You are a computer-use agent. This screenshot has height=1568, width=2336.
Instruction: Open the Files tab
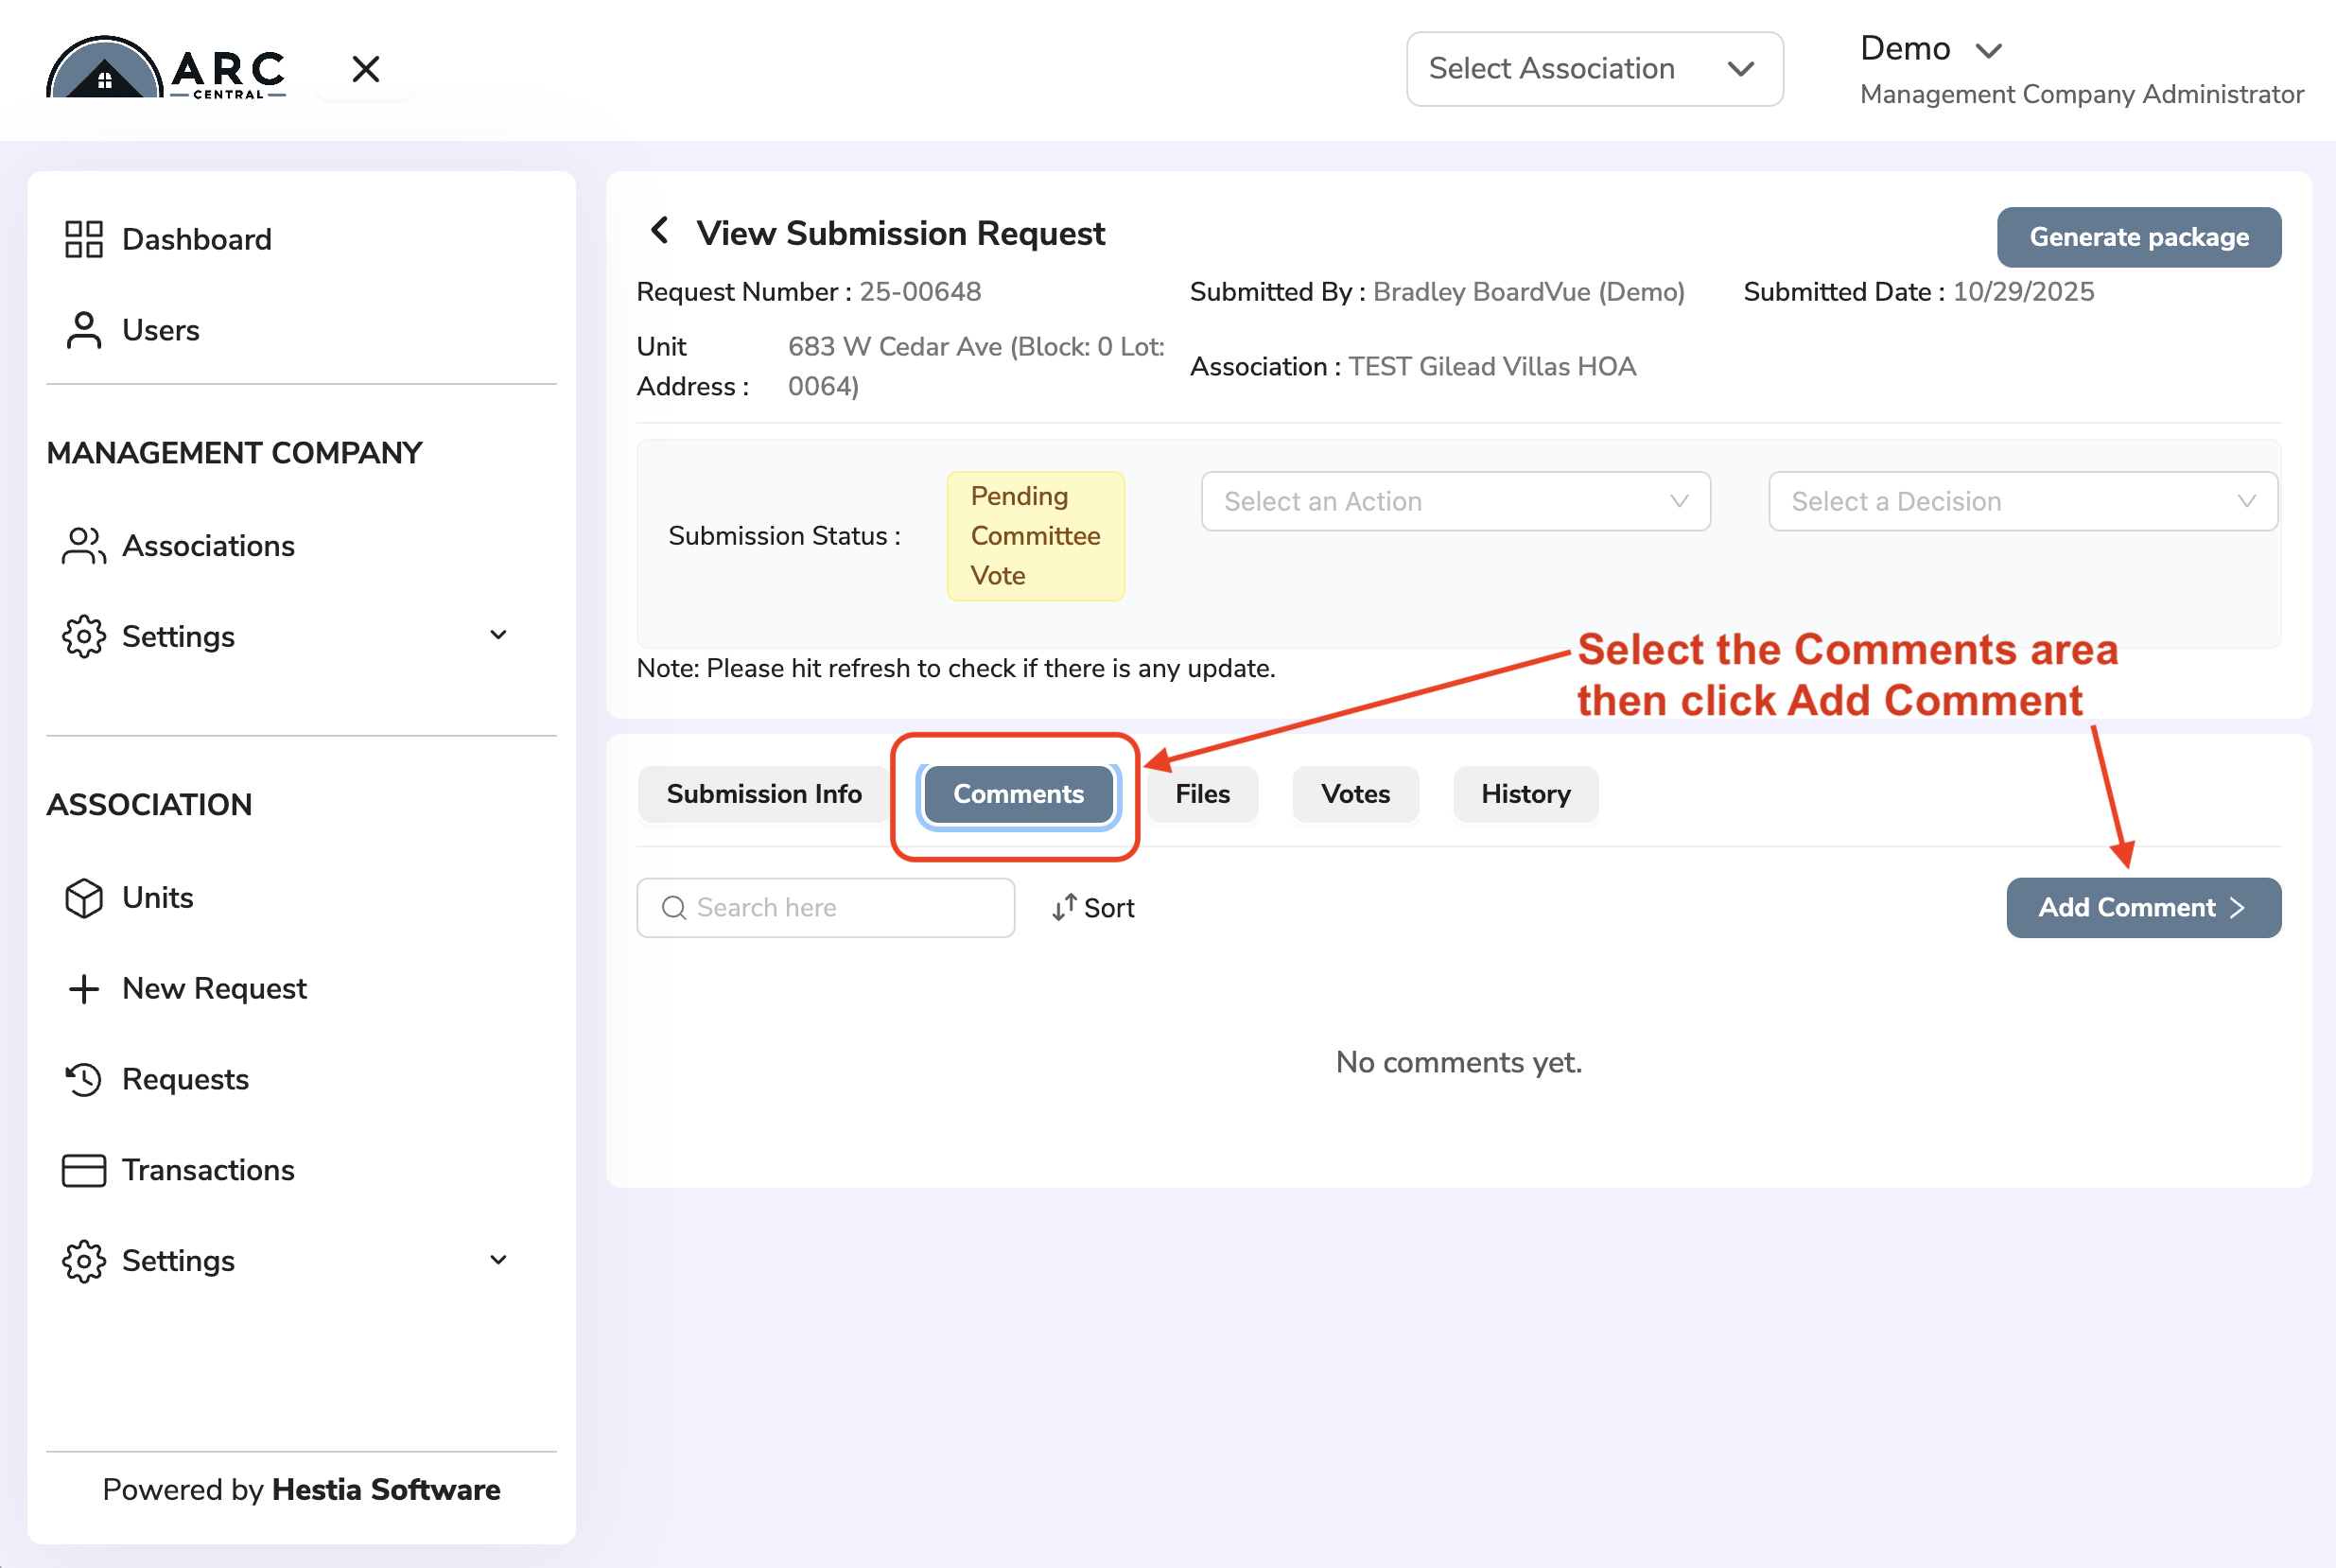point(1202,794)
